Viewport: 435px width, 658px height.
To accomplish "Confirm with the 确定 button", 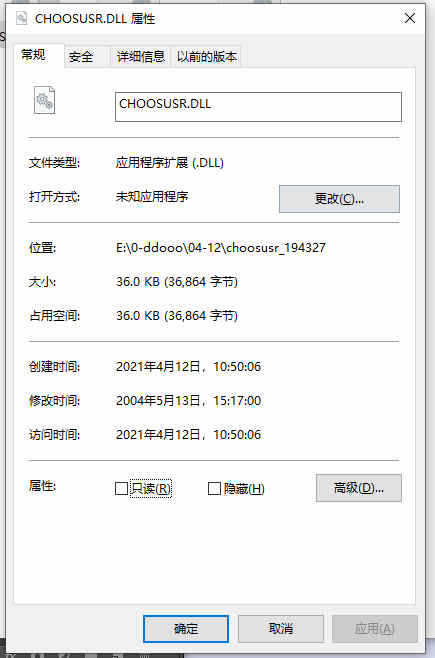I will pos(186,629).
